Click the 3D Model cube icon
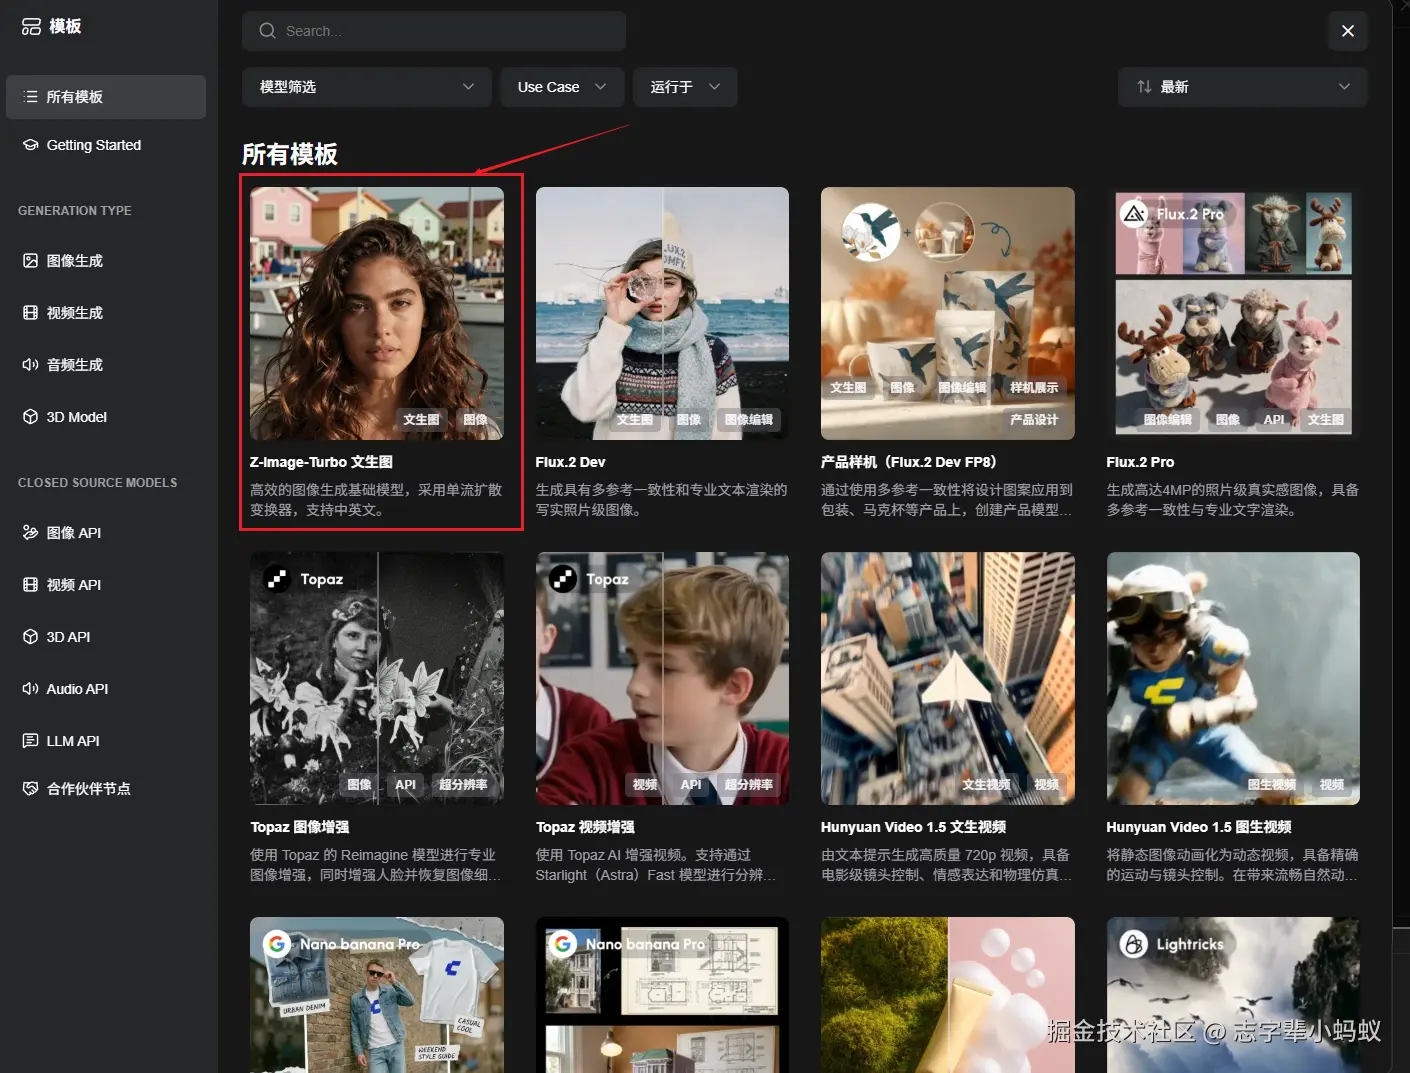The image size is (1410, 1073). click(30, 417)
